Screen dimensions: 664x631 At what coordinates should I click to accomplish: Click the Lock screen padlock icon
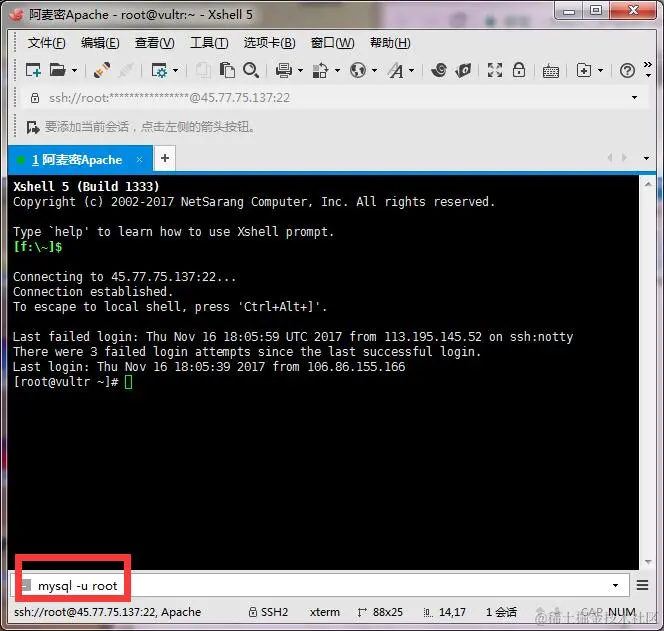pos(519,70)
